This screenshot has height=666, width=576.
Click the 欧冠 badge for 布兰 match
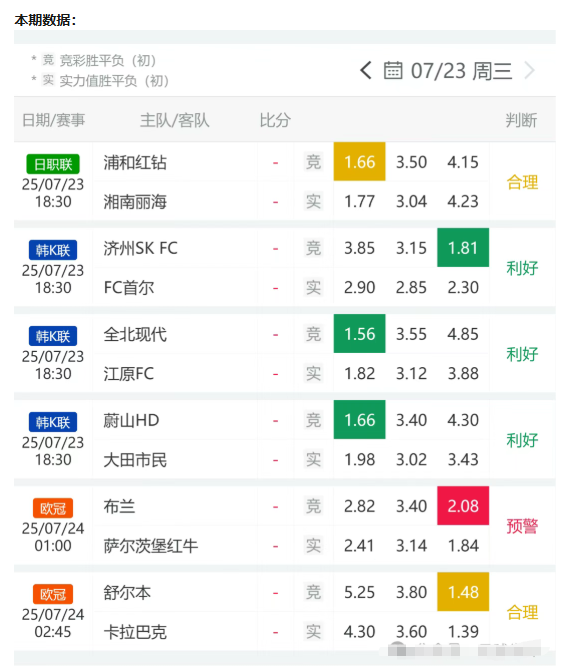pos(53,508)
